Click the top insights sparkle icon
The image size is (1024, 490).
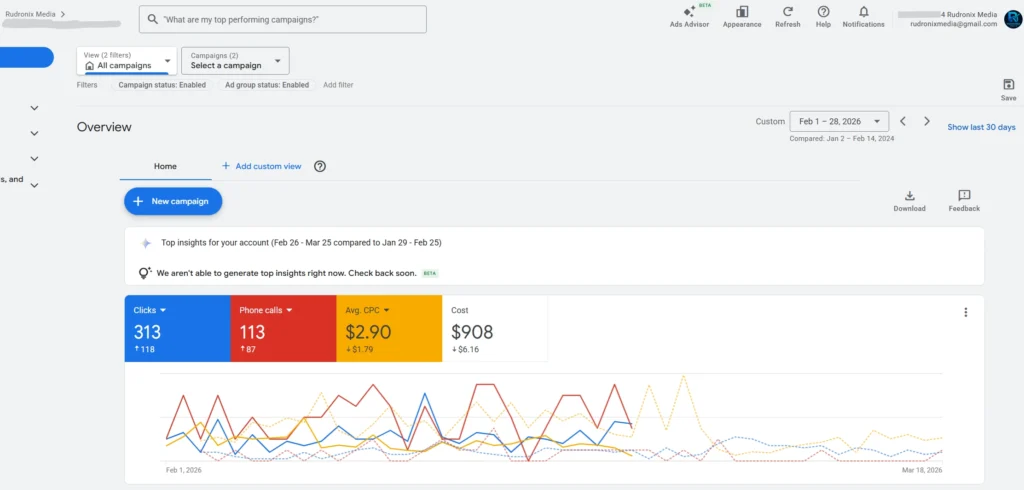click(146, 243)
